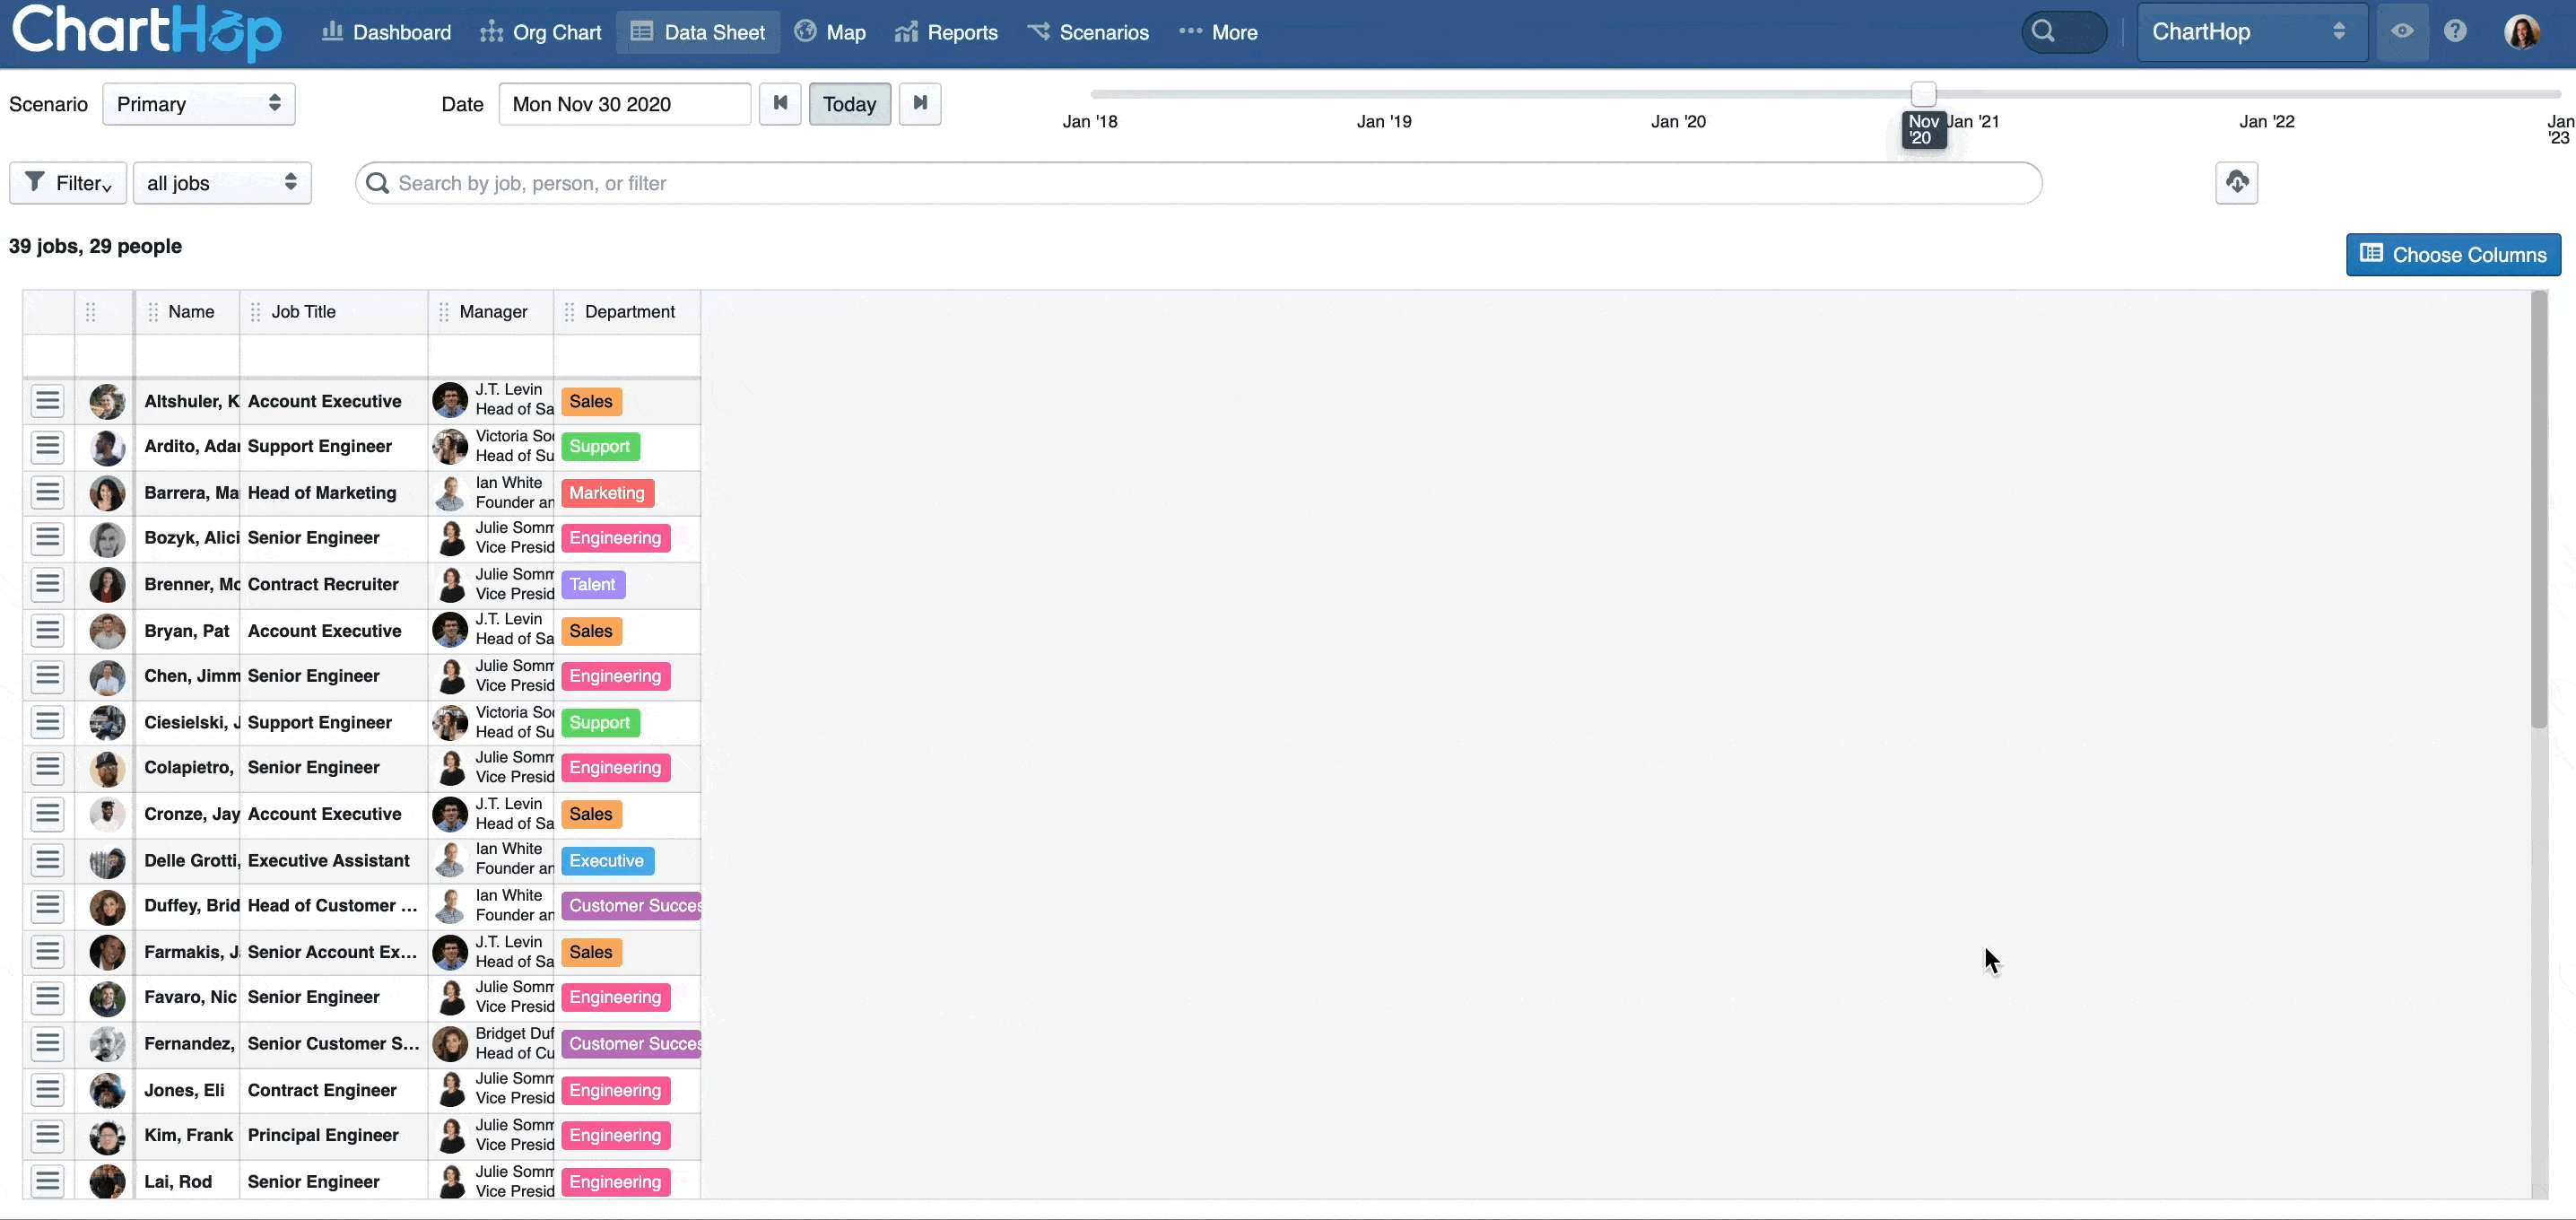Click the Nov '20 handle on the timeline slider
The height and width of the screenshot is (1220, 2576).
coord(1923,93)
